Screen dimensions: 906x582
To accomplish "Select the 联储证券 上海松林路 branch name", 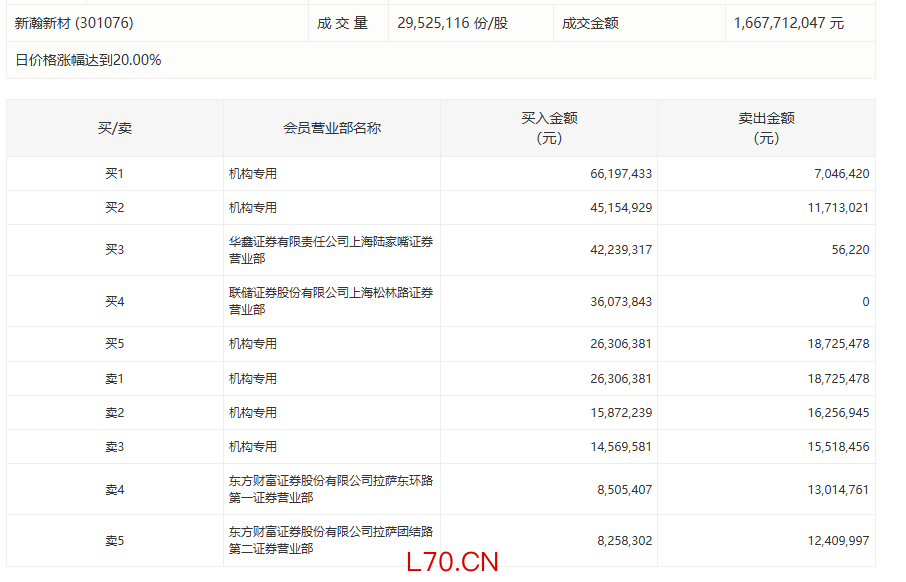I will coord(331,301).
